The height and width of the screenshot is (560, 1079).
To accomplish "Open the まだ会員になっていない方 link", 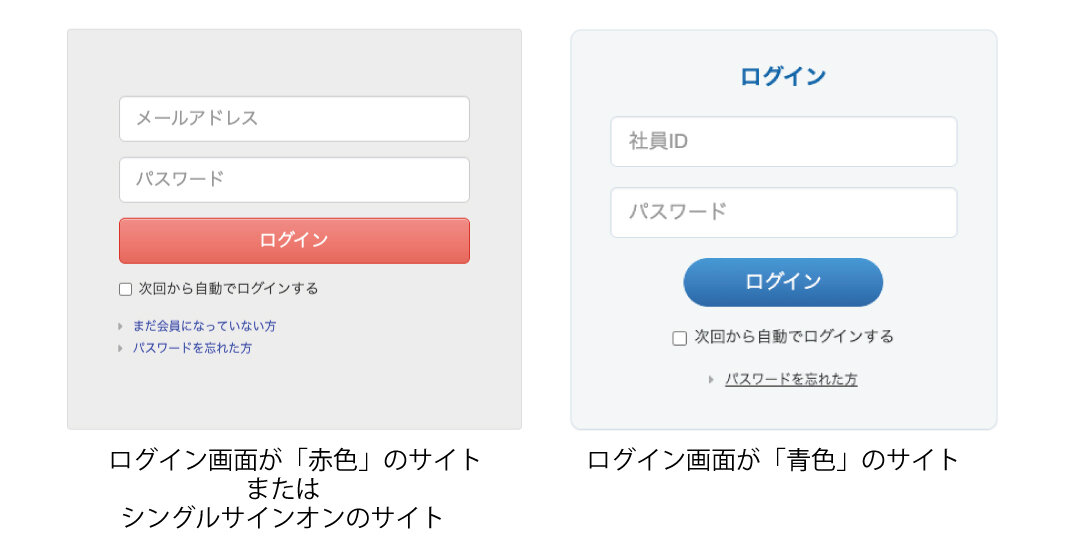I will [x=204, y=326].
